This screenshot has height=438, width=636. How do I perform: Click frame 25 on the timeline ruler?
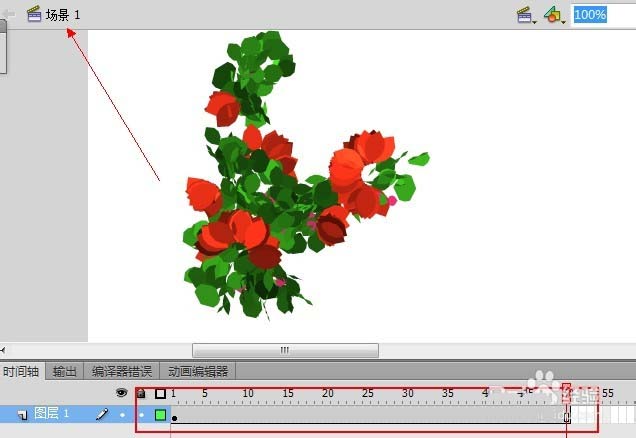(368, 394)
